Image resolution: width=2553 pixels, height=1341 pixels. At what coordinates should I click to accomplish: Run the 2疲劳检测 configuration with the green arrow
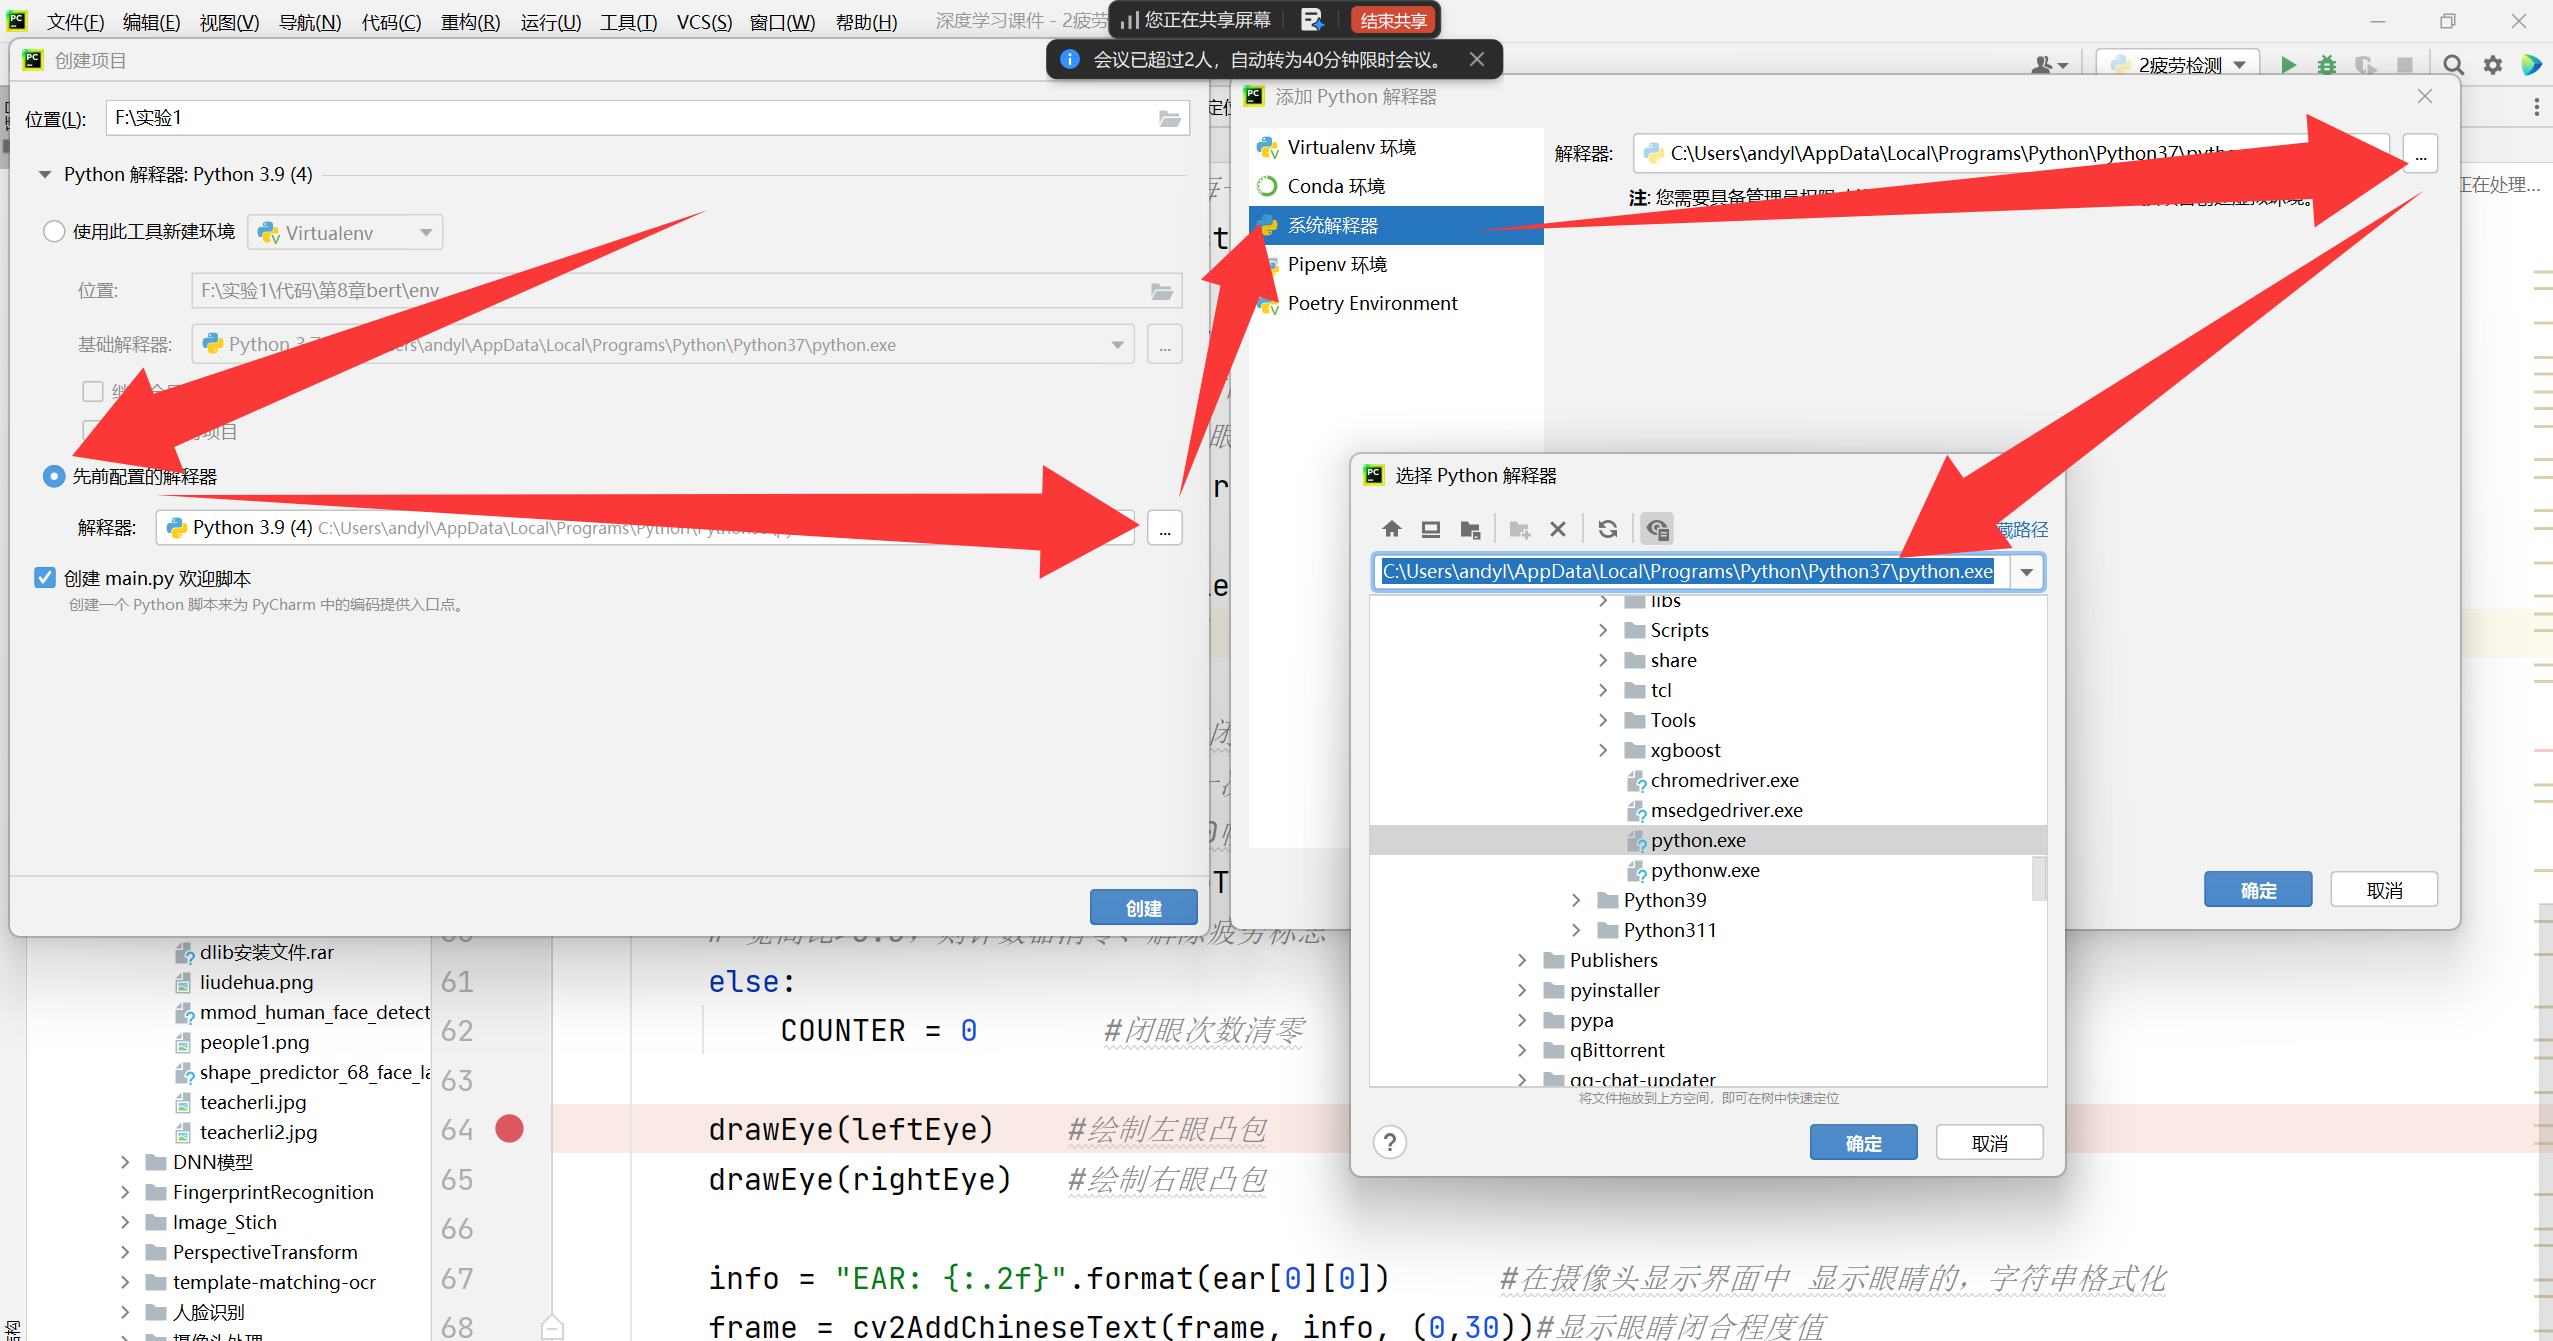coord(2288,65)
